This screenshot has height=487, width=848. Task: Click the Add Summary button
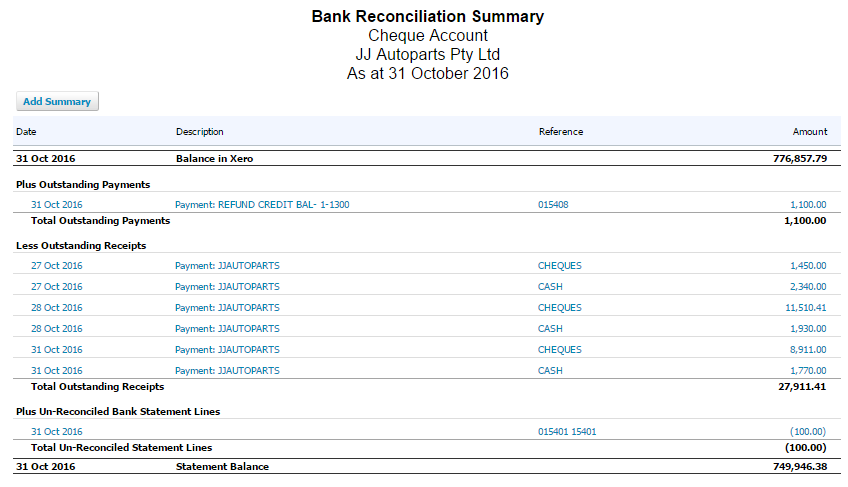coord(57,101)
